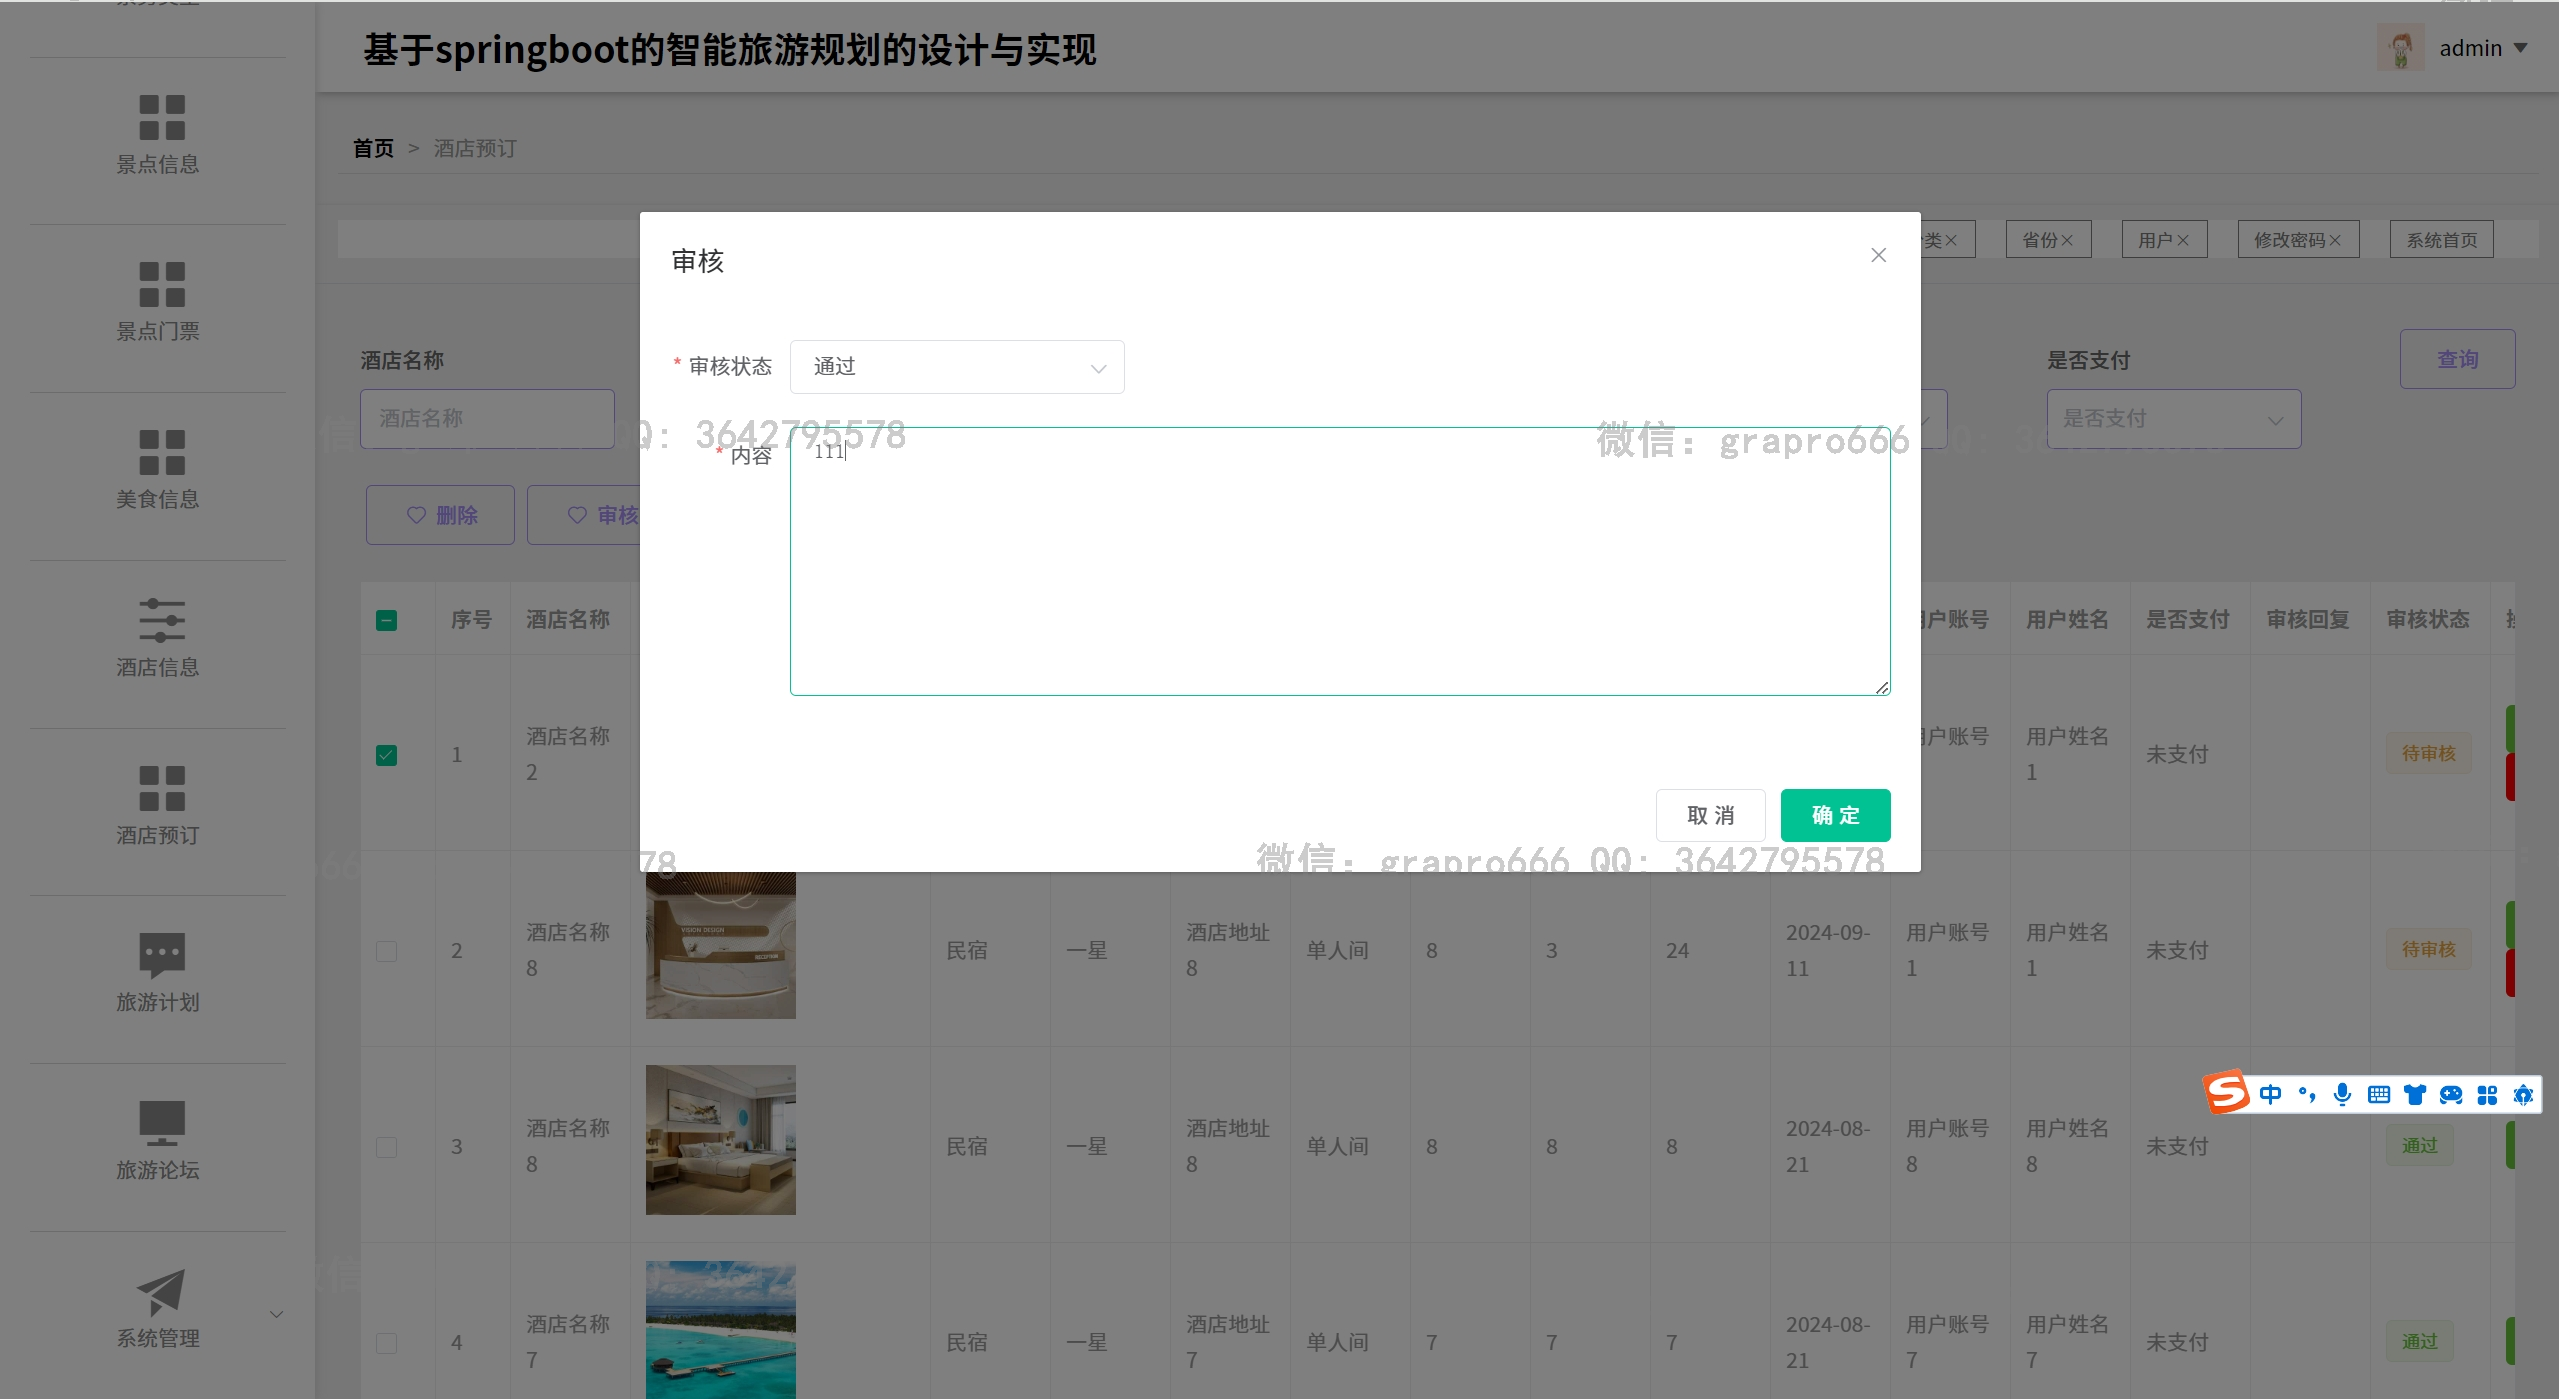Select the 酒店信息 sliders icon

click(x=162, y=620)
